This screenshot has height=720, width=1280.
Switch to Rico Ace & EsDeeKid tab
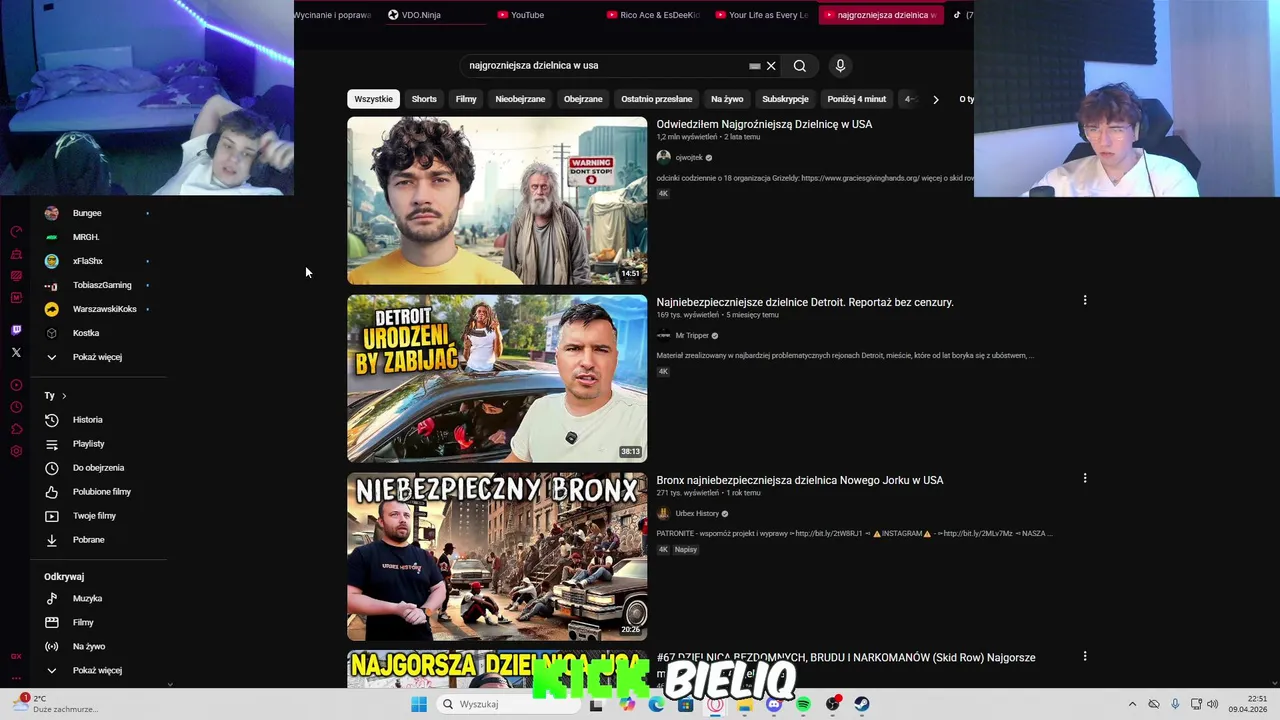pyautogui.click(x=653, y=15)
